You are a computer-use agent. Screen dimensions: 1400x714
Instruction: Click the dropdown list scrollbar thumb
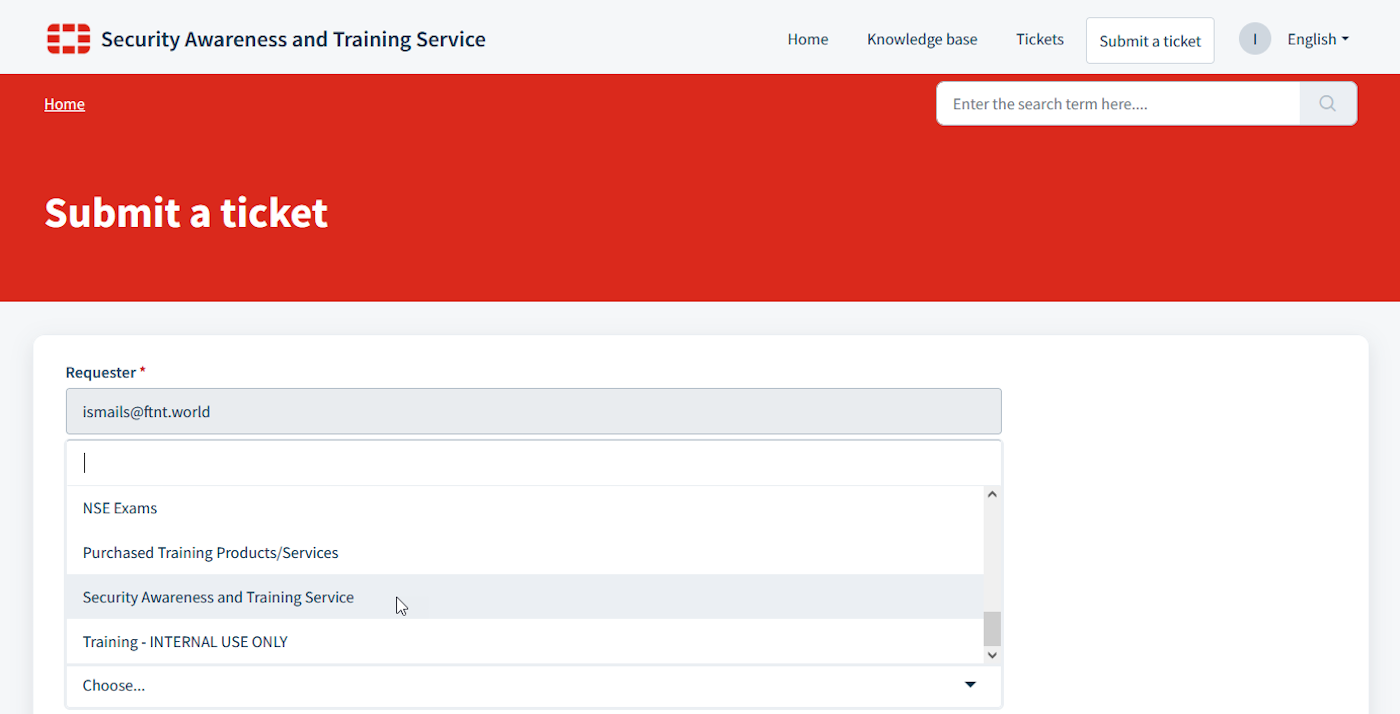click(992, 629)
